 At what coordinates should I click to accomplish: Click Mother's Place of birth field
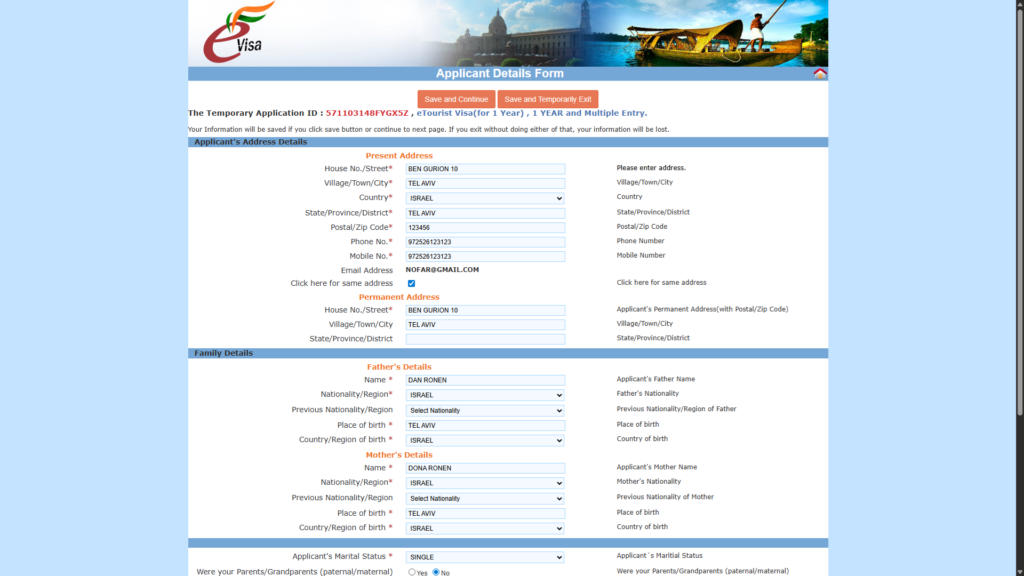pos(485,514)
